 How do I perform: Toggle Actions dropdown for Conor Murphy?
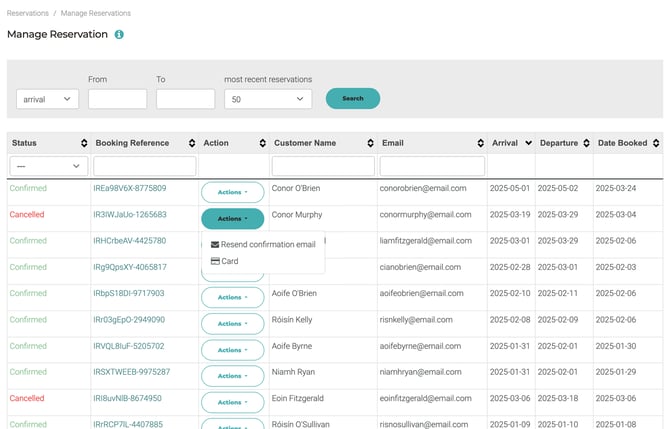click(x=232, y=219)
